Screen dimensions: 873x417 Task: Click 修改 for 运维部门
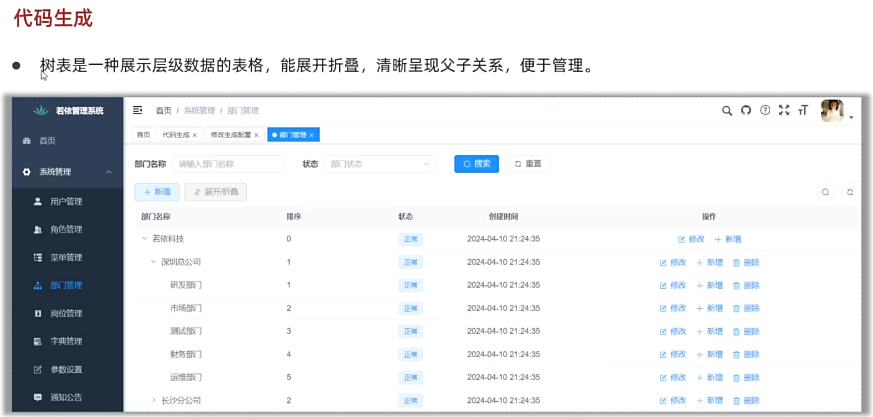[x=673, y=377]
